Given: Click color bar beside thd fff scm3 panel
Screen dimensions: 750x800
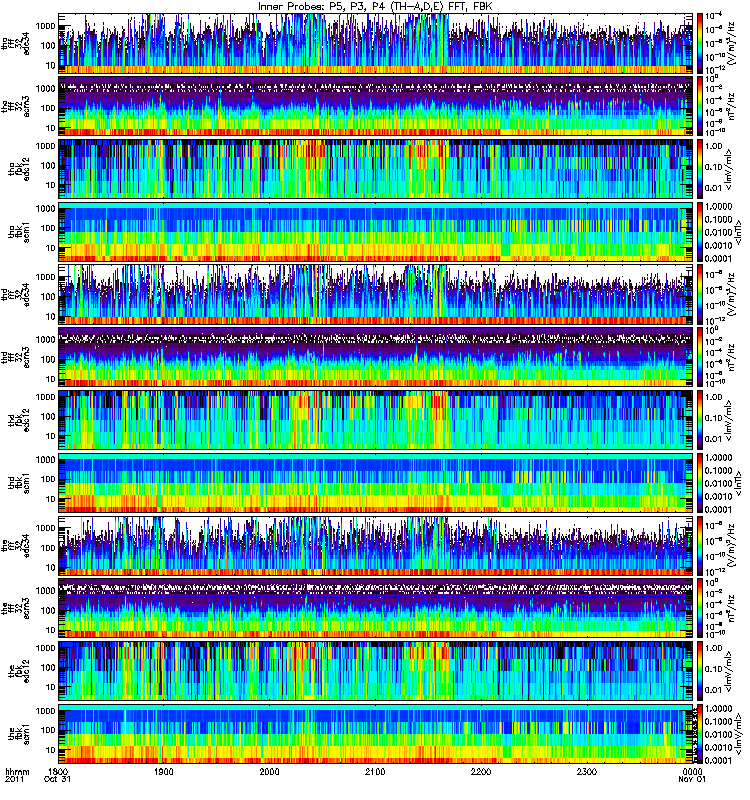Looking at the screenshot, I should coord(699,357).
